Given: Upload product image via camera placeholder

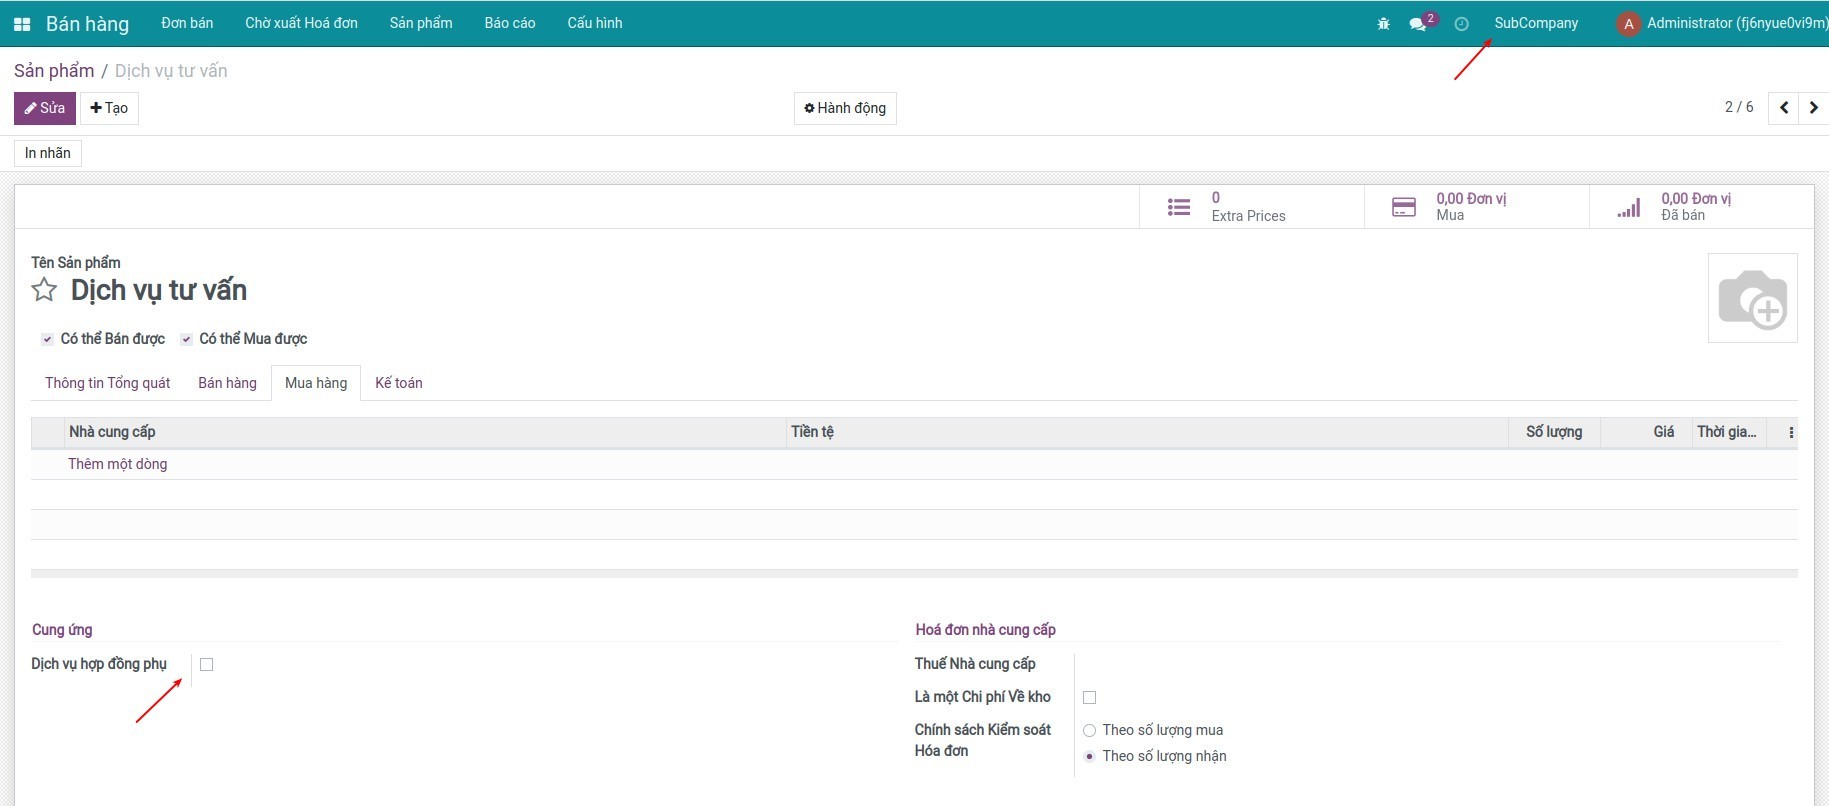Looking at the screenshot, I should coord(1751,298).
